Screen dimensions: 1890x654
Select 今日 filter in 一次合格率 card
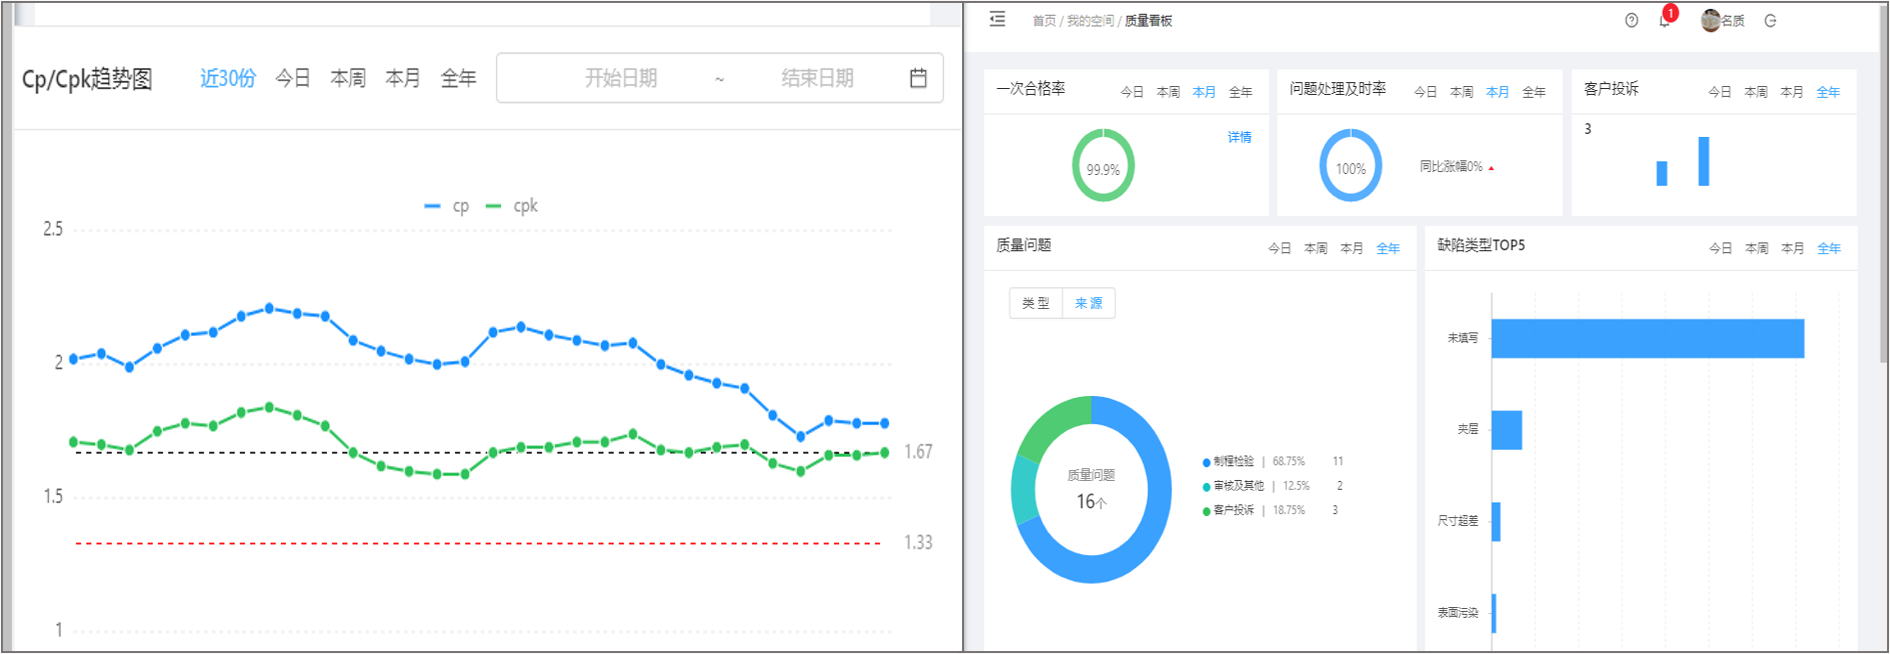1131,92
